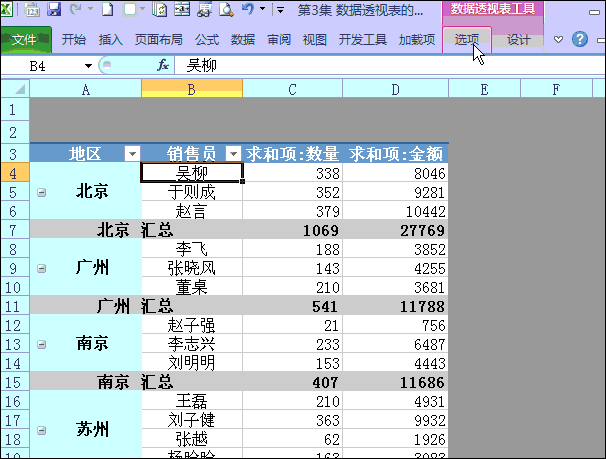Open the 销售员 field filter dropdown

tap(233, 154)
